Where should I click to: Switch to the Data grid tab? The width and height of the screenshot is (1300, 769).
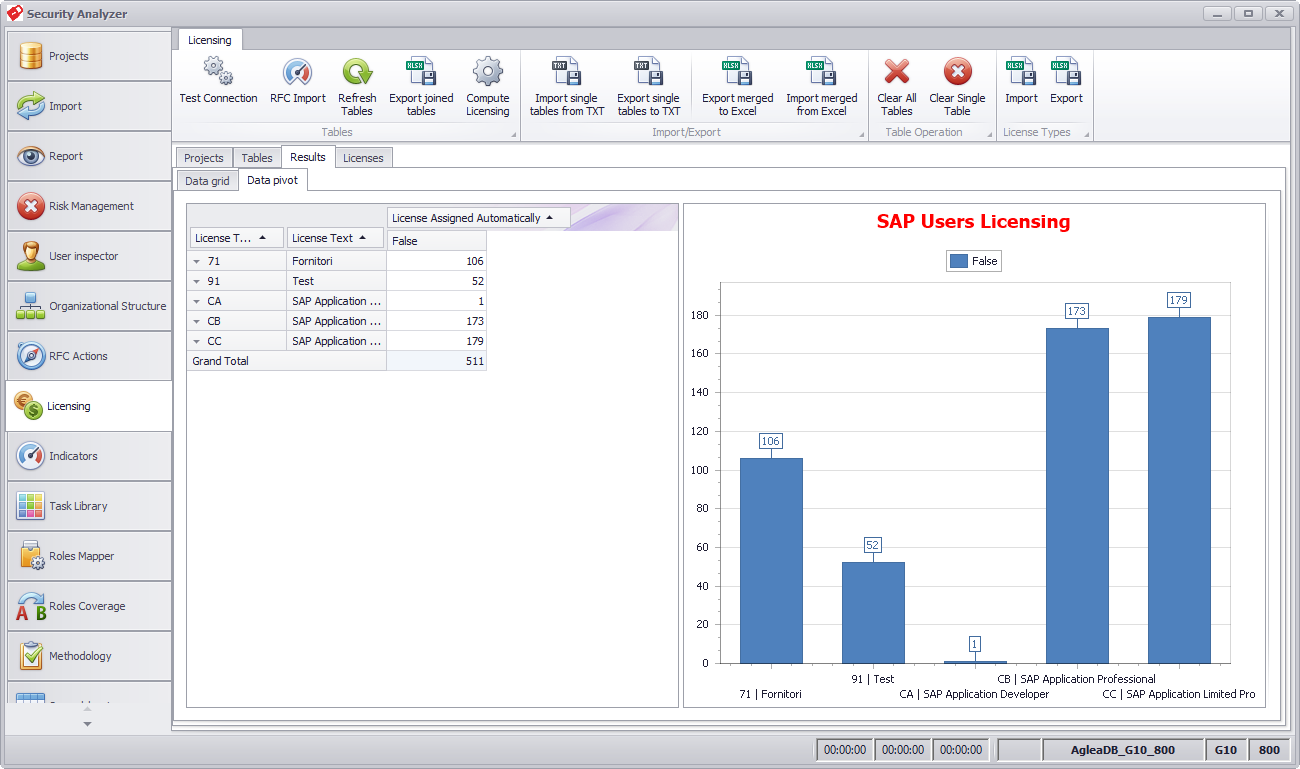207,181
